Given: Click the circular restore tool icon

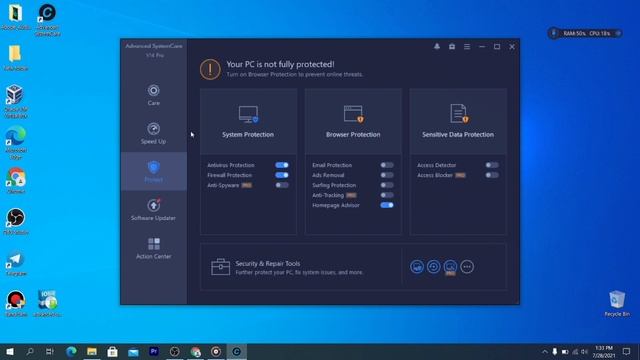Looking at the screenshot, I should tap(433, 267).
